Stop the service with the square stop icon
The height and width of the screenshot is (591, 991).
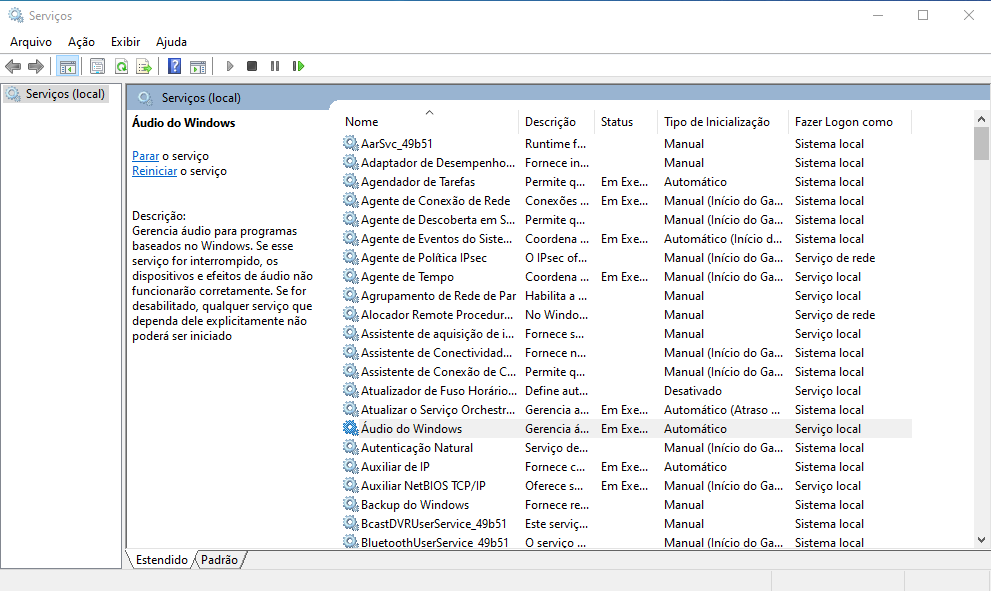(x=252, y=66)
